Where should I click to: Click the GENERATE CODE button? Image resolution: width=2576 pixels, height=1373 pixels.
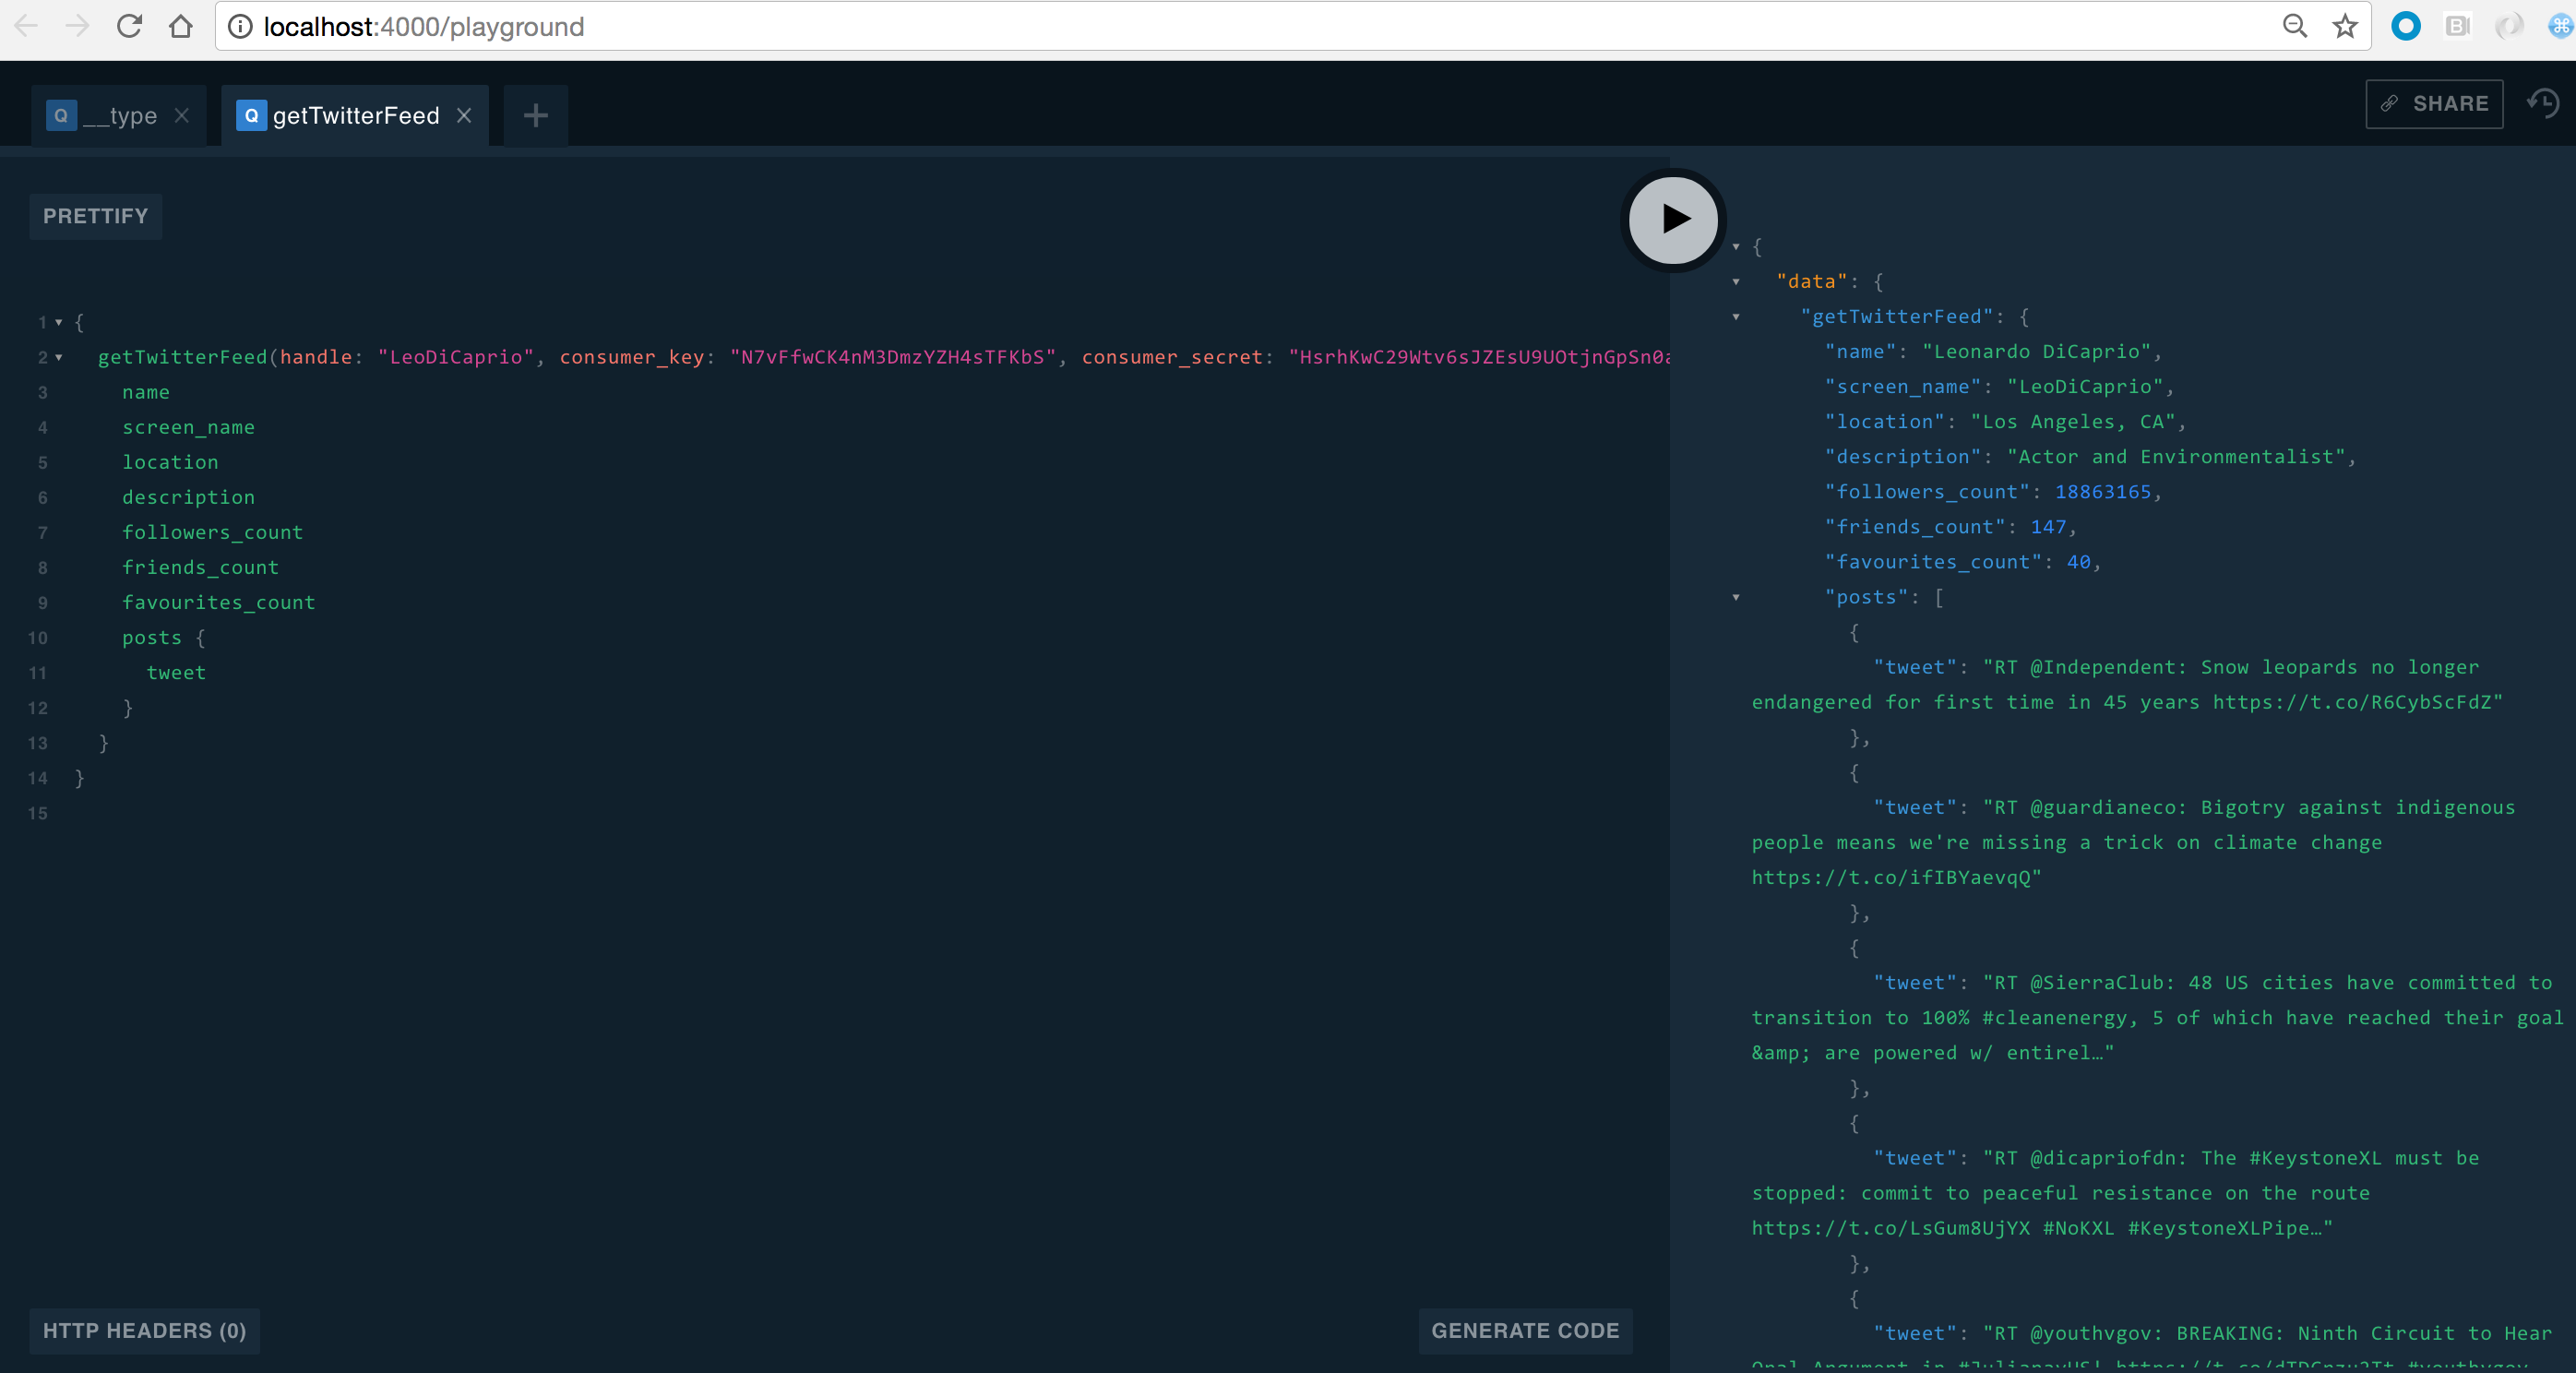(x=1525, y=1330)
